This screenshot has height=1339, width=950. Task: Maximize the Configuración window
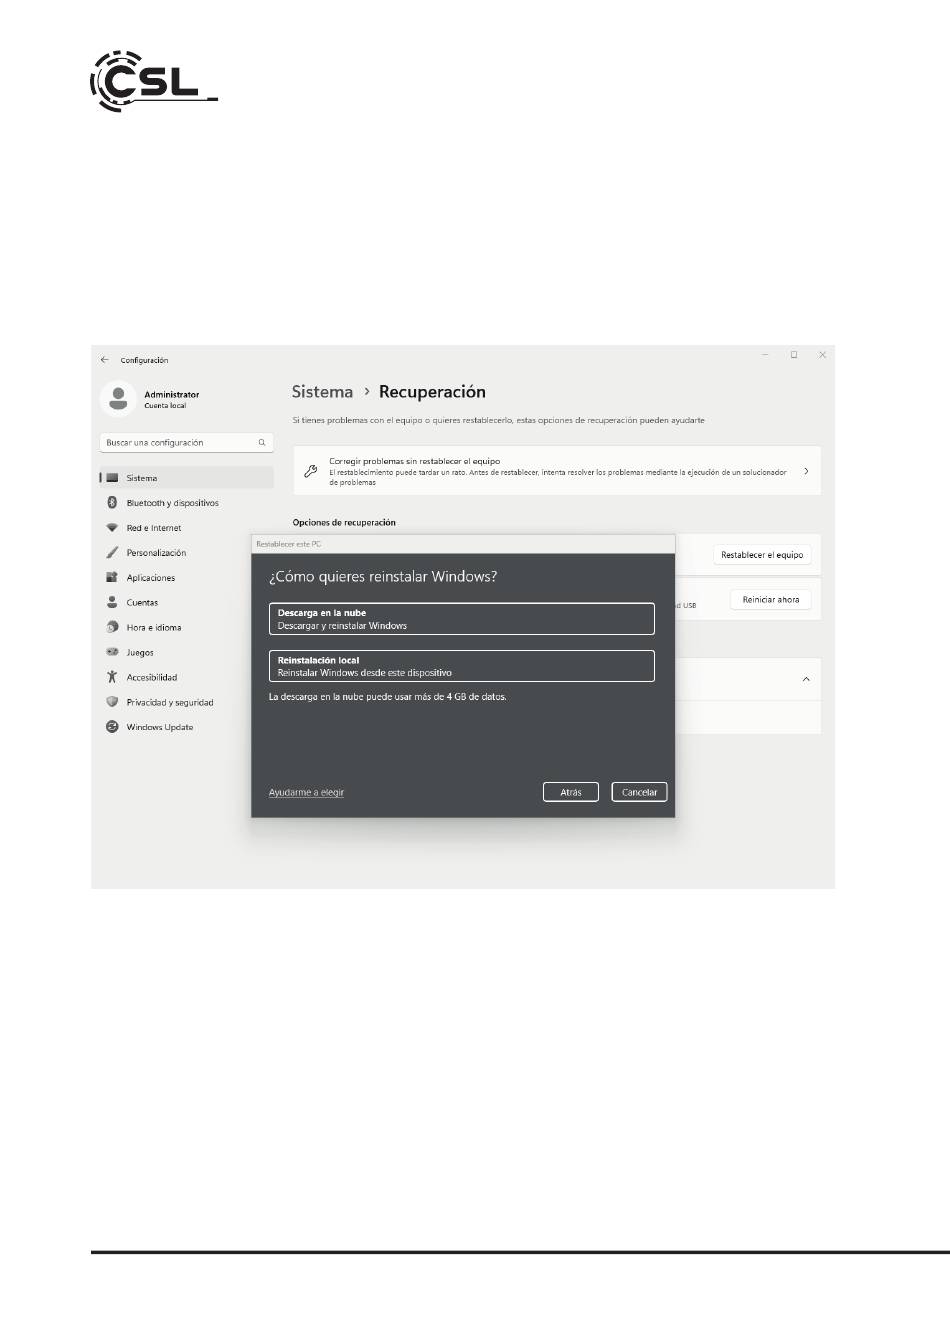pyautogui.click(x=794, y=355)
